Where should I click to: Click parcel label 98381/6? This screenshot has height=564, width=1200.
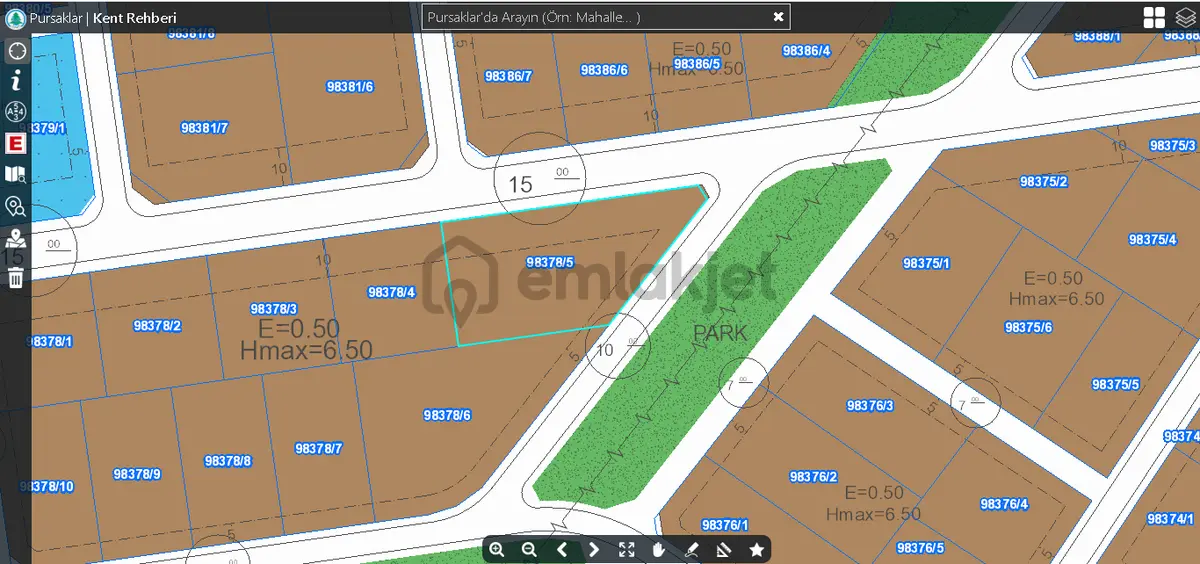[x=350, y=87]
